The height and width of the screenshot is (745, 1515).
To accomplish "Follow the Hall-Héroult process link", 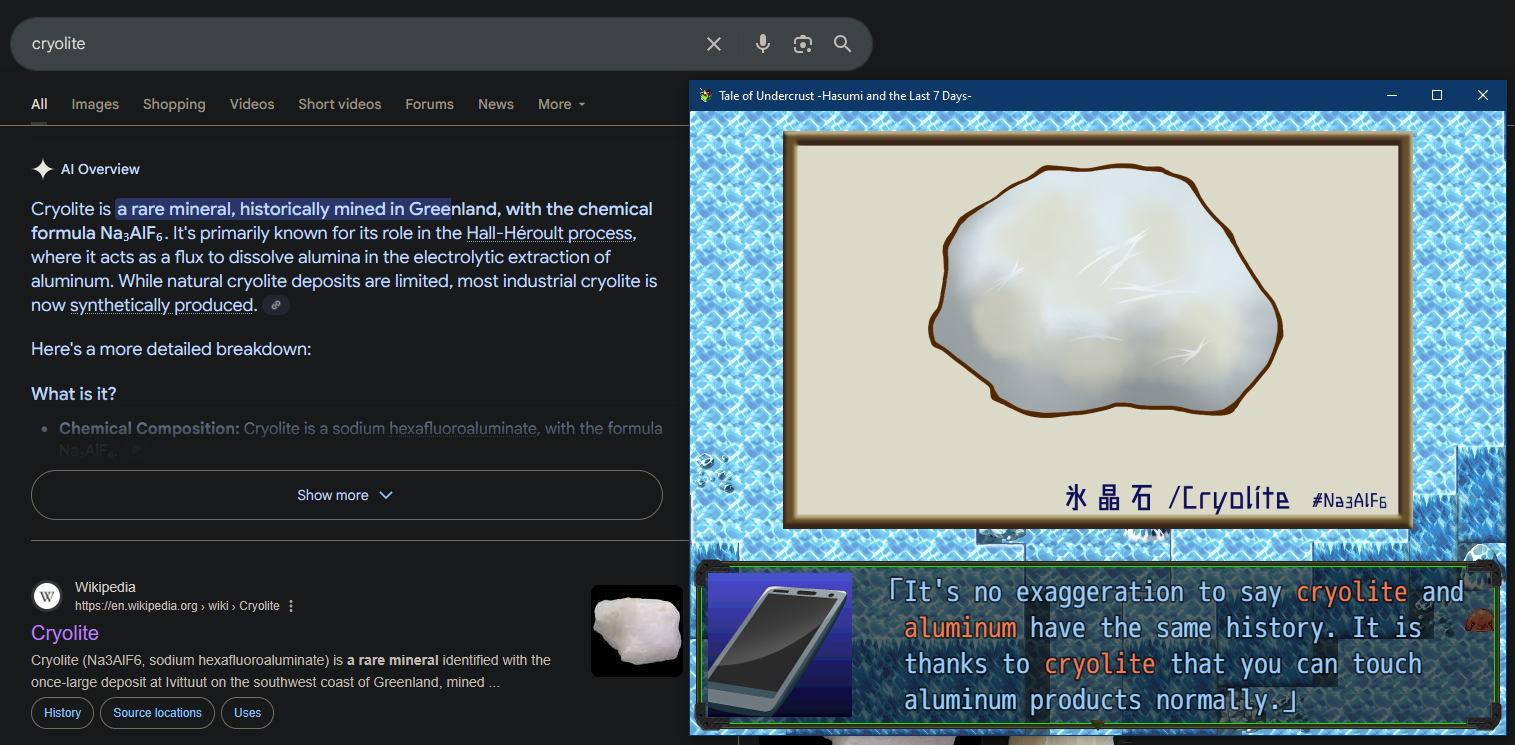I will point(549,233).
